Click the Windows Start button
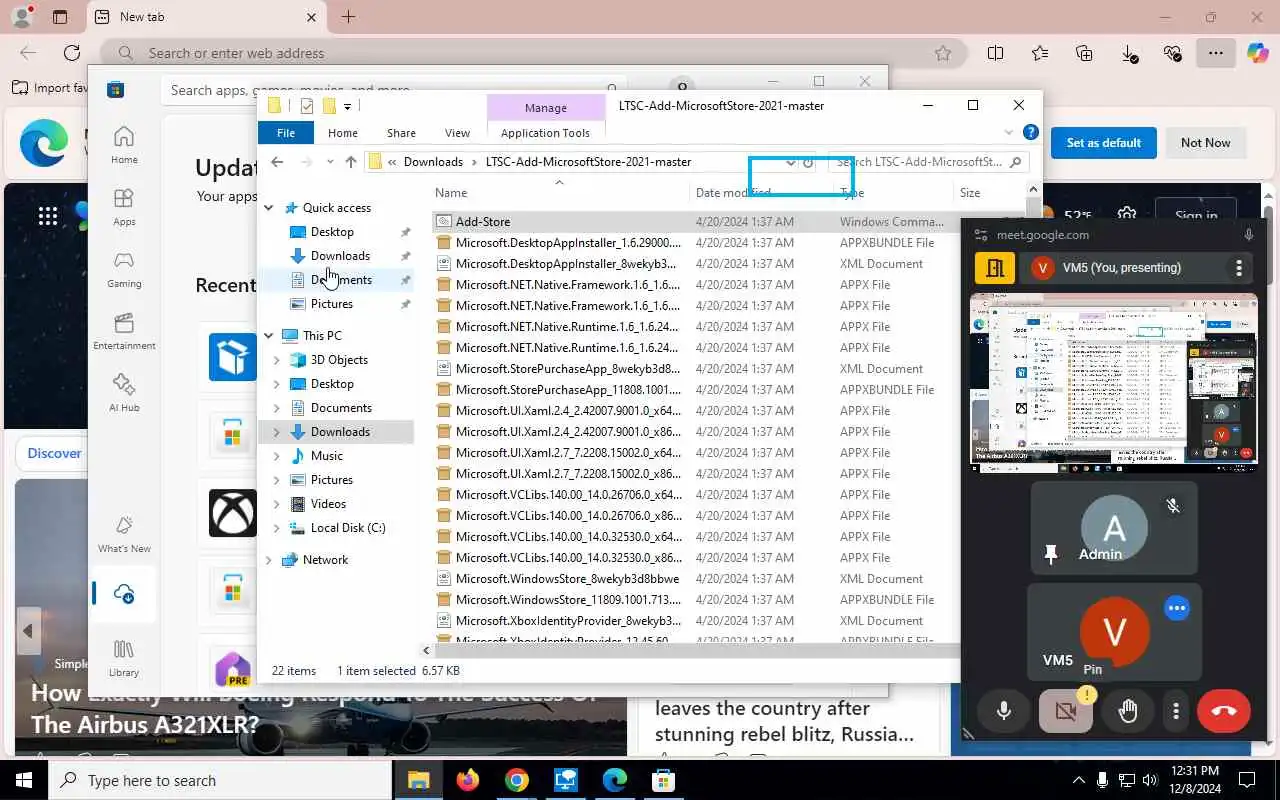1280x800 pixels. pos(24,780)
